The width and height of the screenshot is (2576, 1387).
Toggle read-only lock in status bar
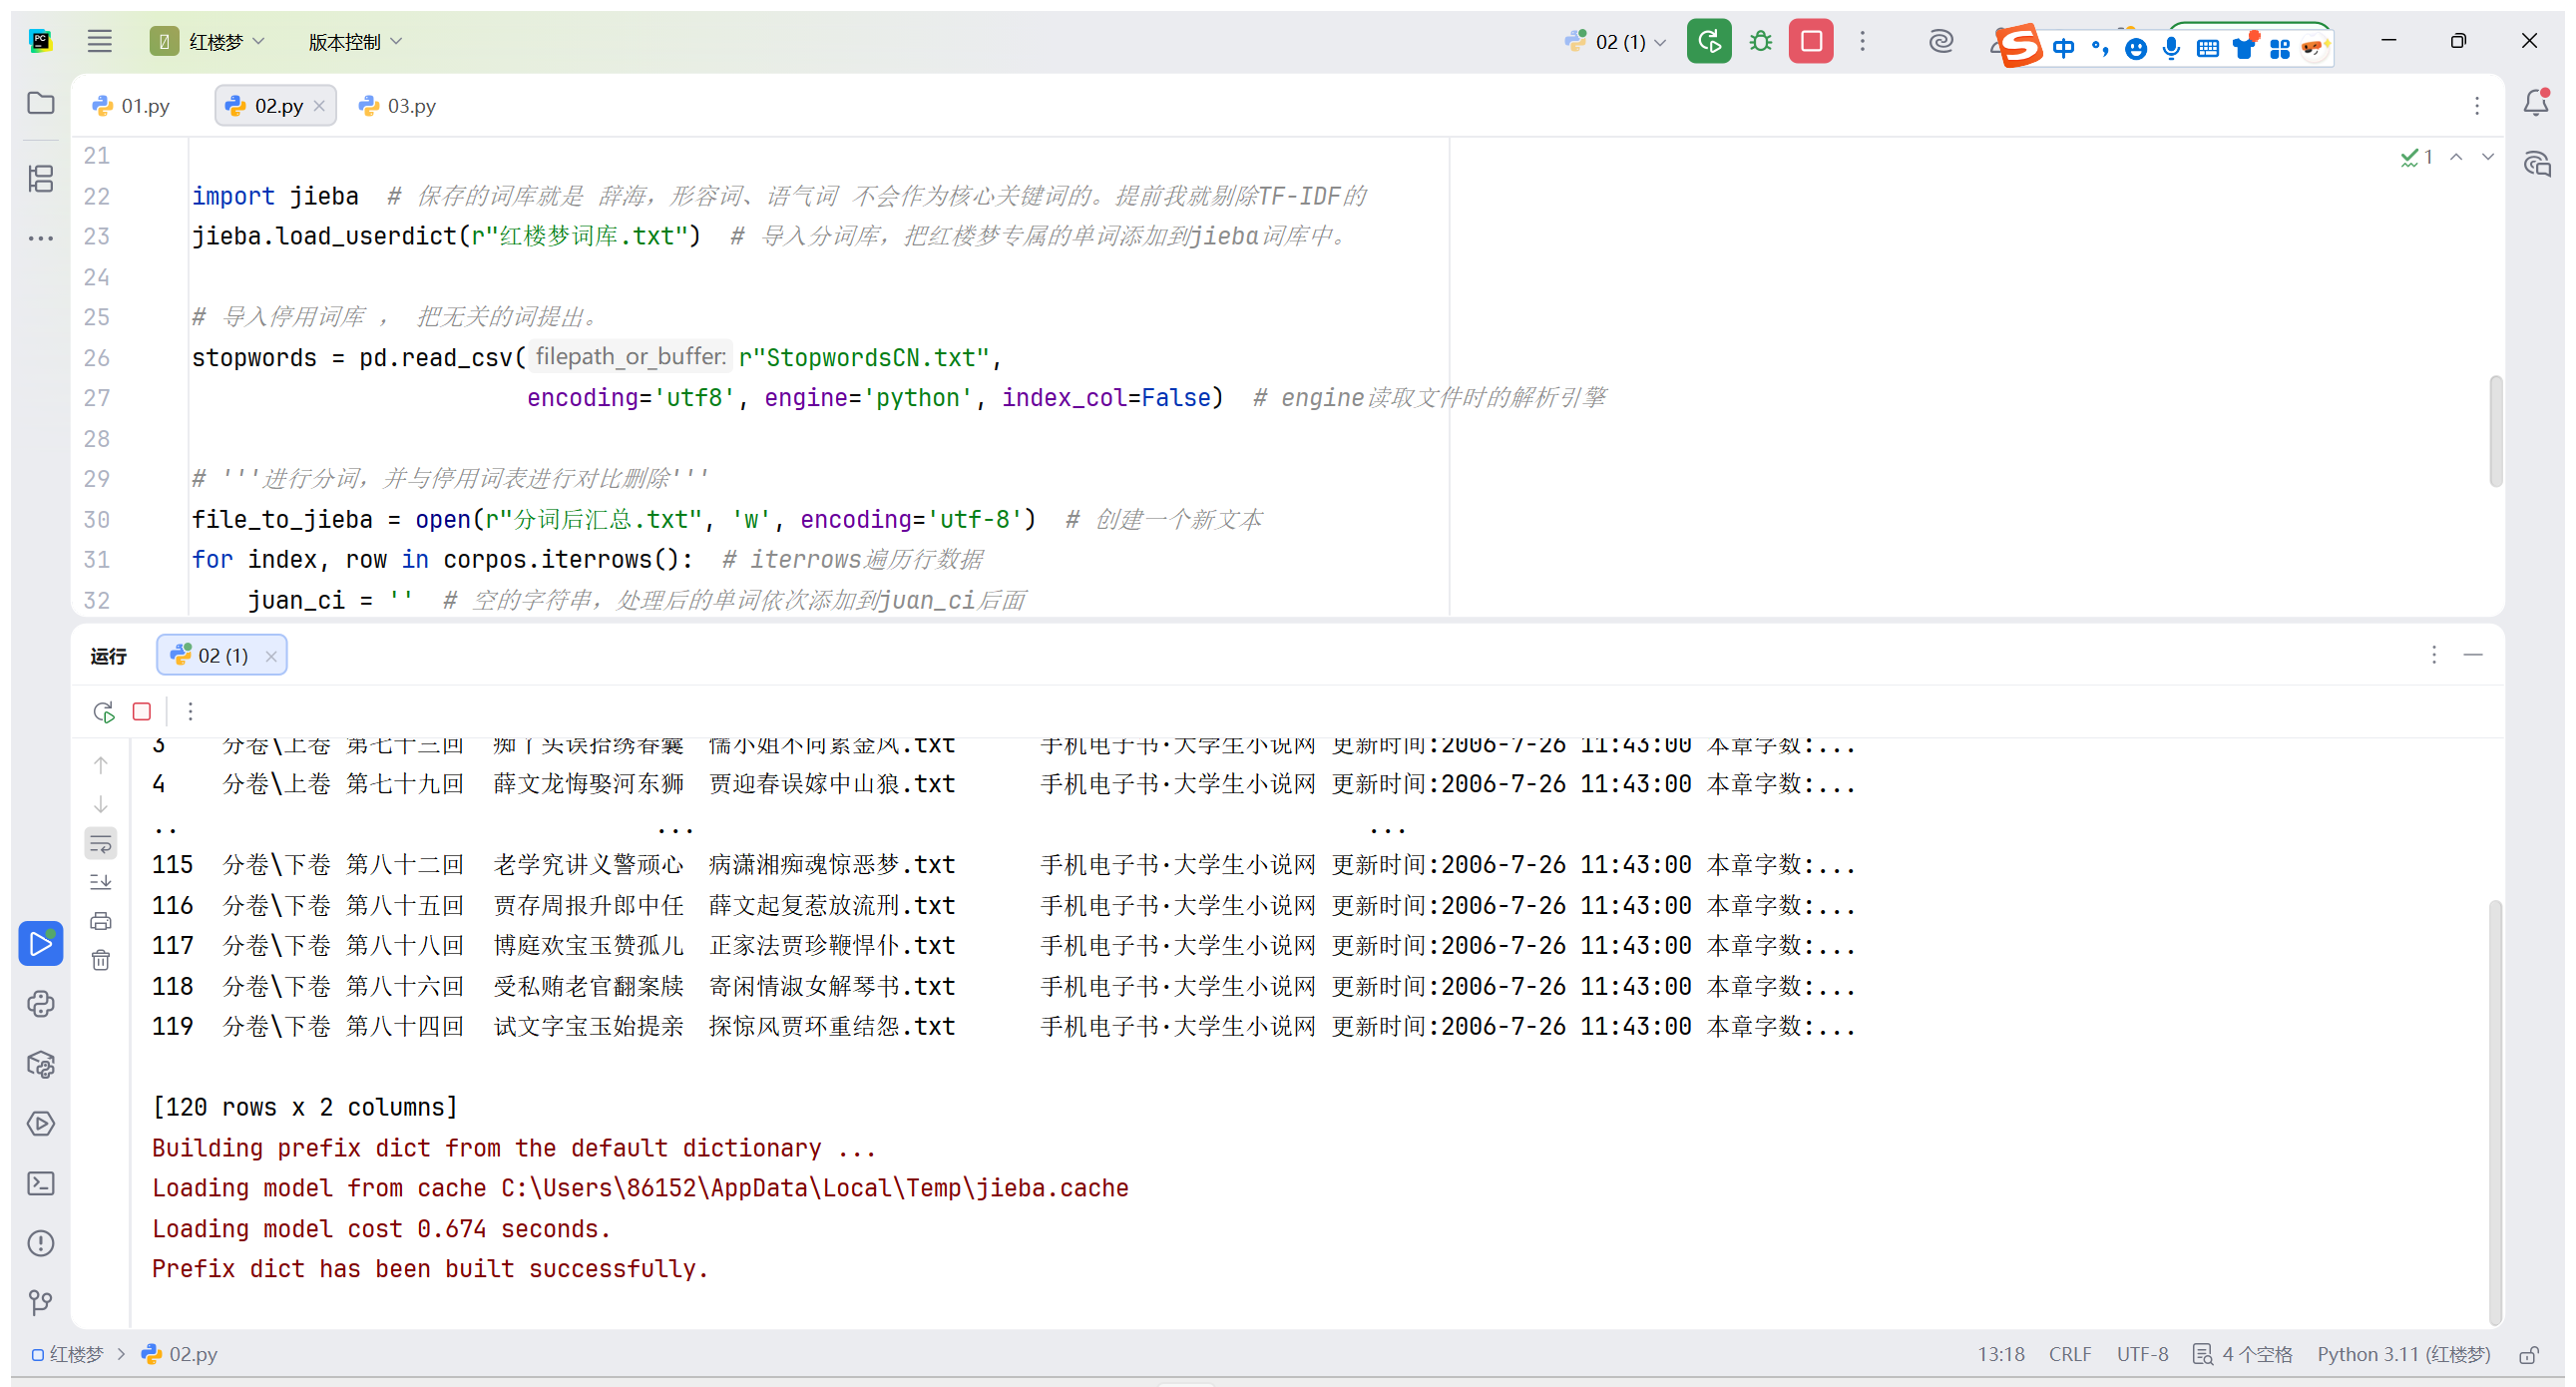(x=2529, y=1355)
